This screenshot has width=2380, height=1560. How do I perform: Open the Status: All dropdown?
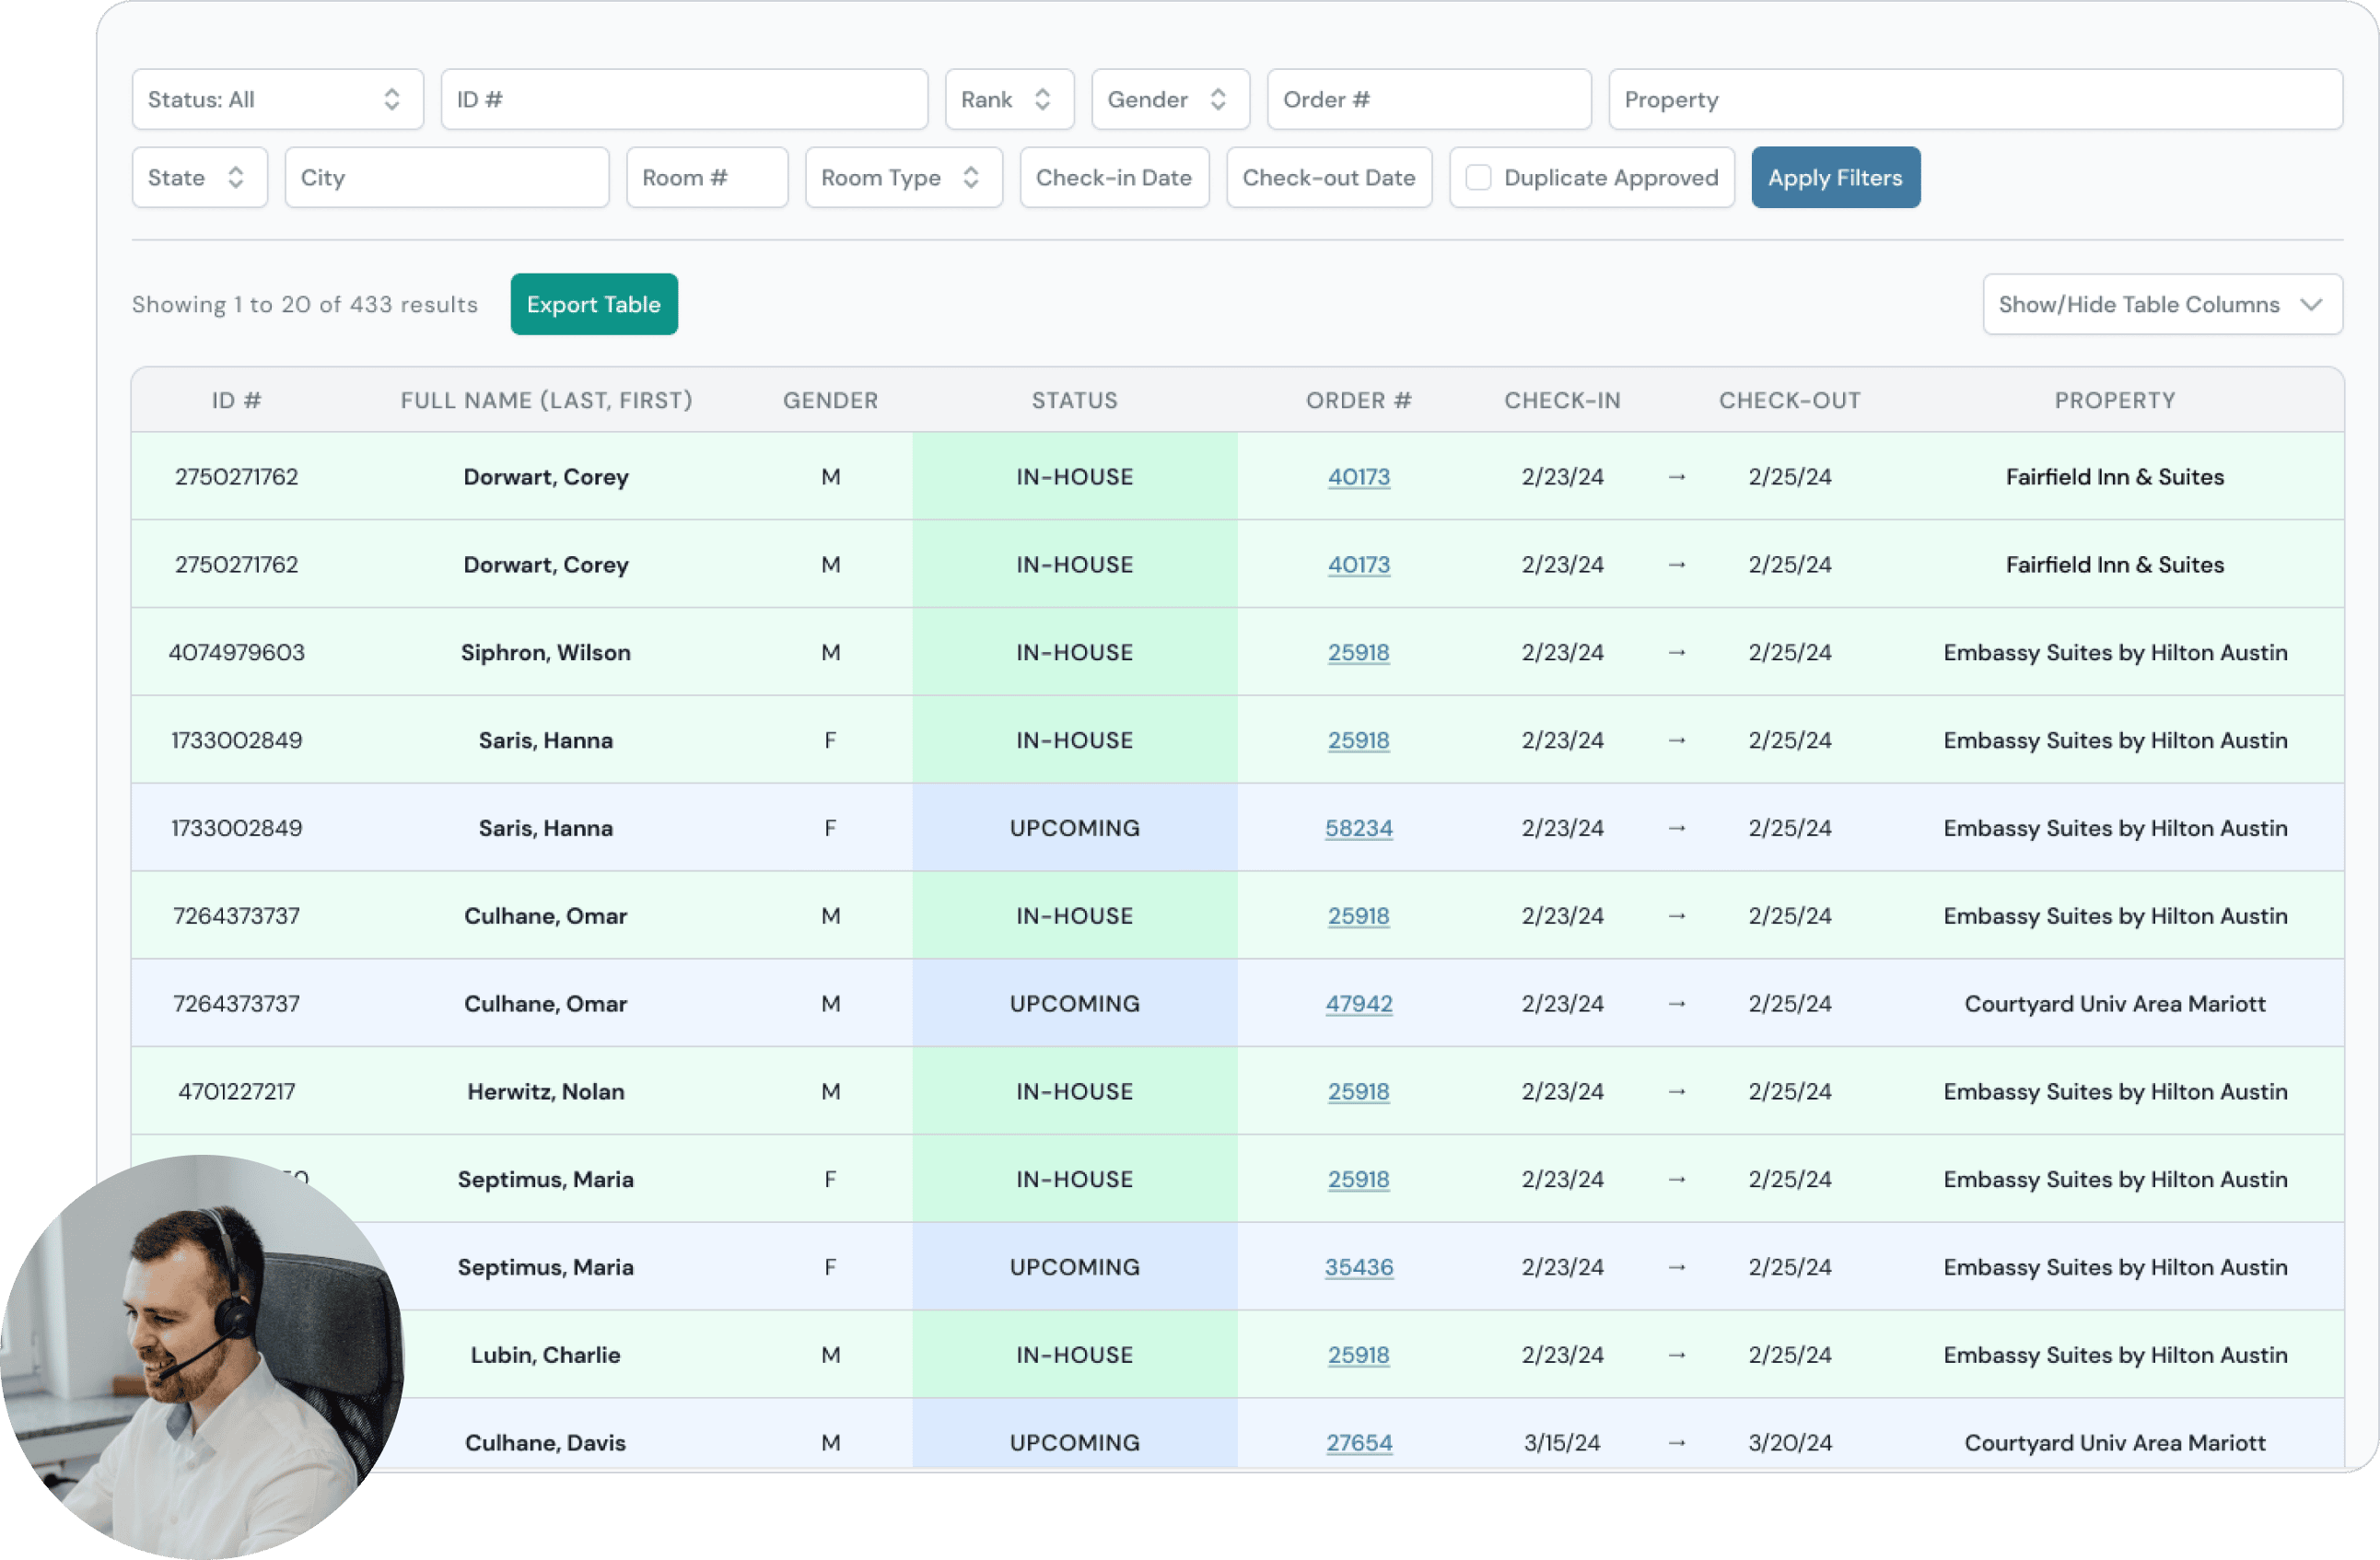(277, 99)
